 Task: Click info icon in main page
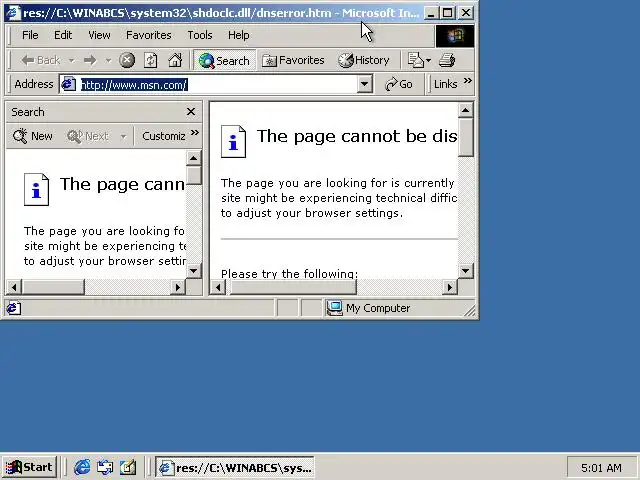[233, 142]
